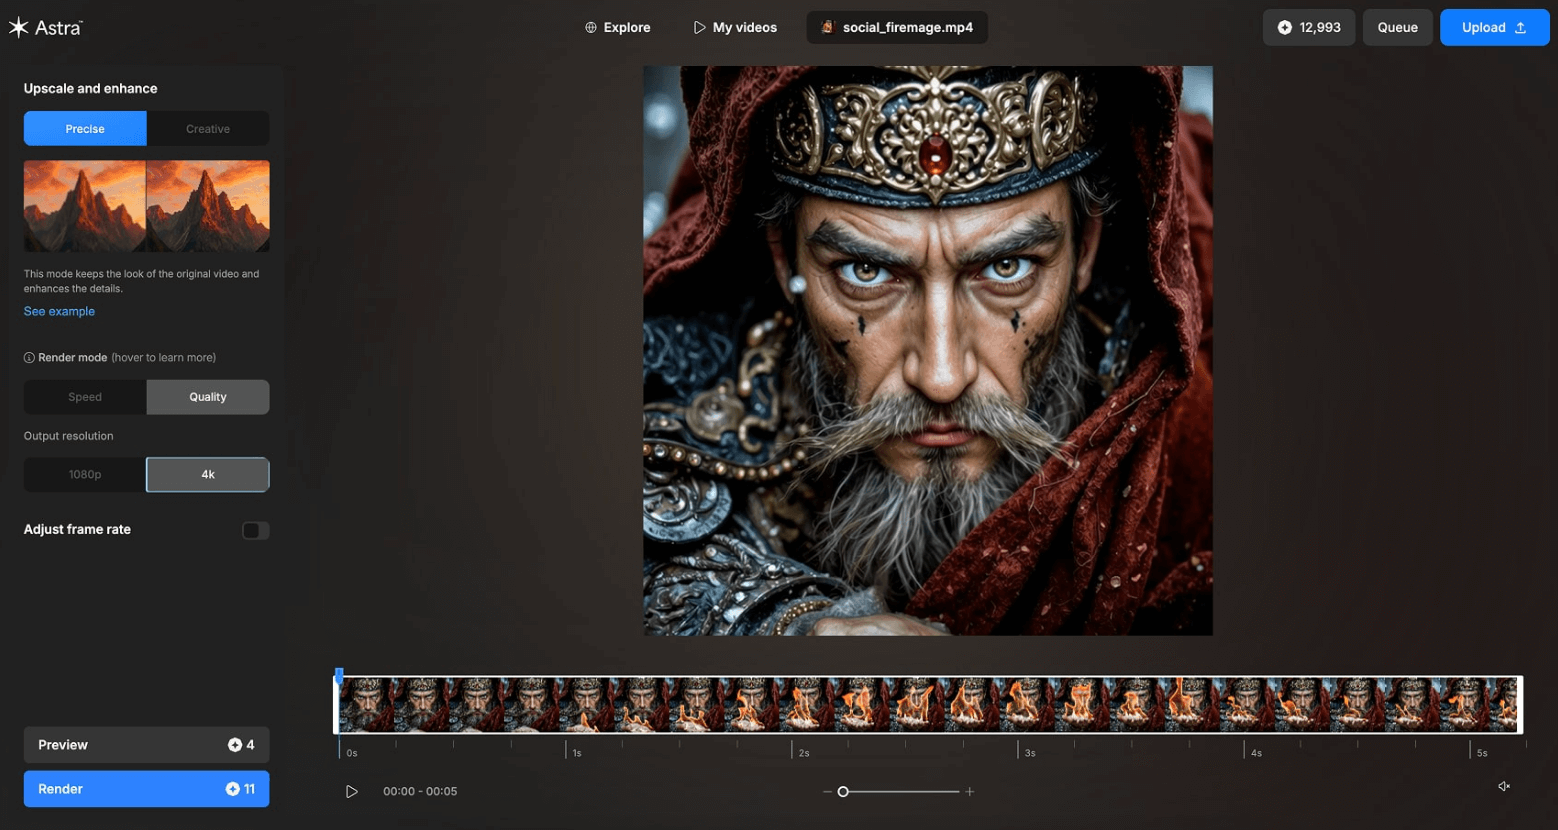Click the 2s ruler label
Screen dimensions: 1558x830
point(804,753)
